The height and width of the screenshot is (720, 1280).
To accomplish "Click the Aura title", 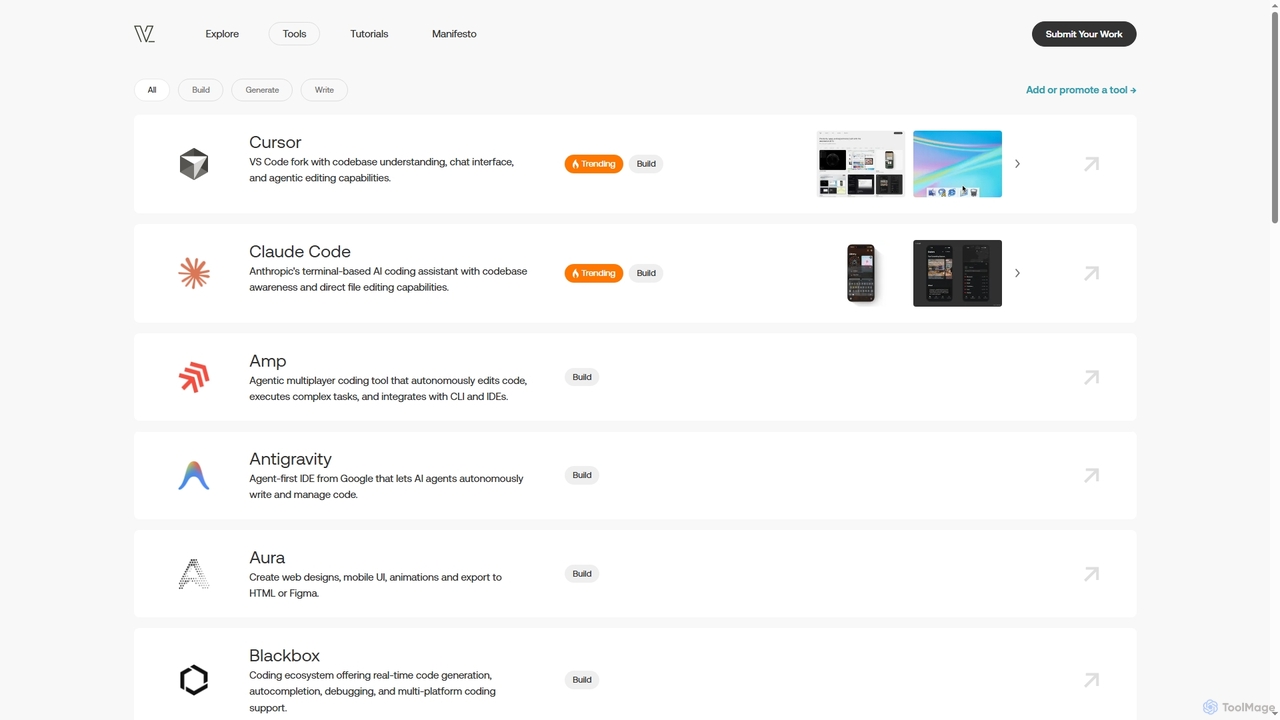I will coord(267,558).
